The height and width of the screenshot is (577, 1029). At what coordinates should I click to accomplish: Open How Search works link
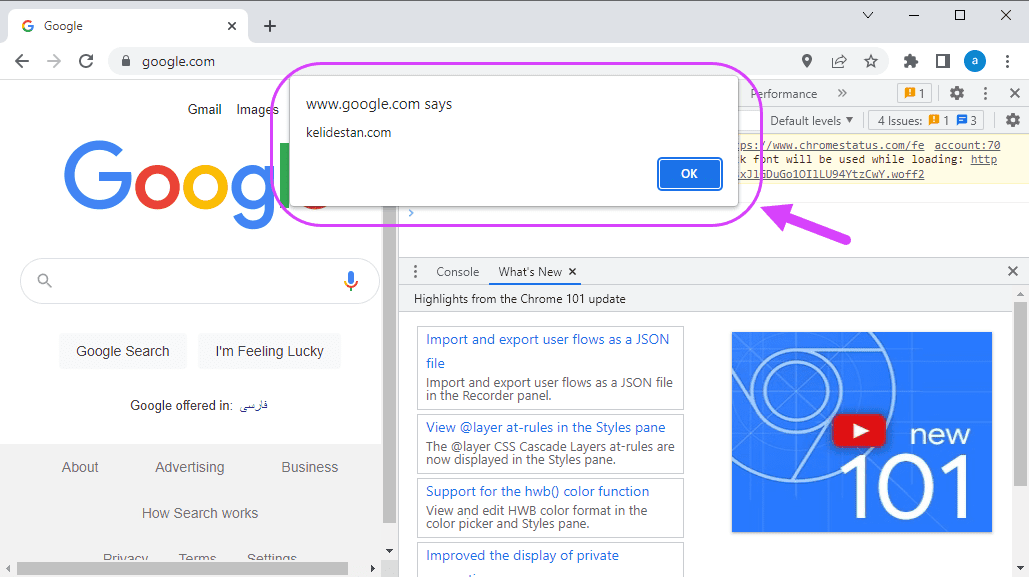click(200, 513)
